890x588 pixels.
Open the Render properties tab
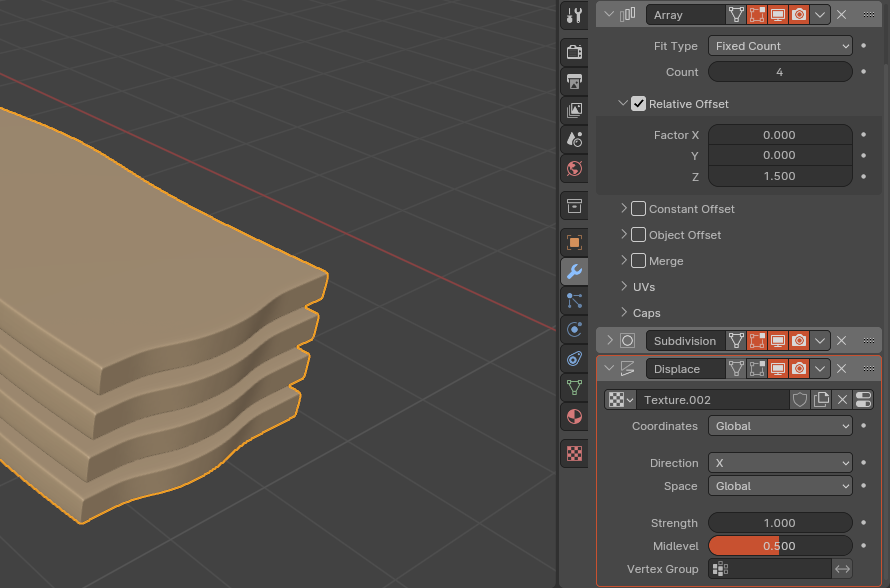click(x=574, y=51)
